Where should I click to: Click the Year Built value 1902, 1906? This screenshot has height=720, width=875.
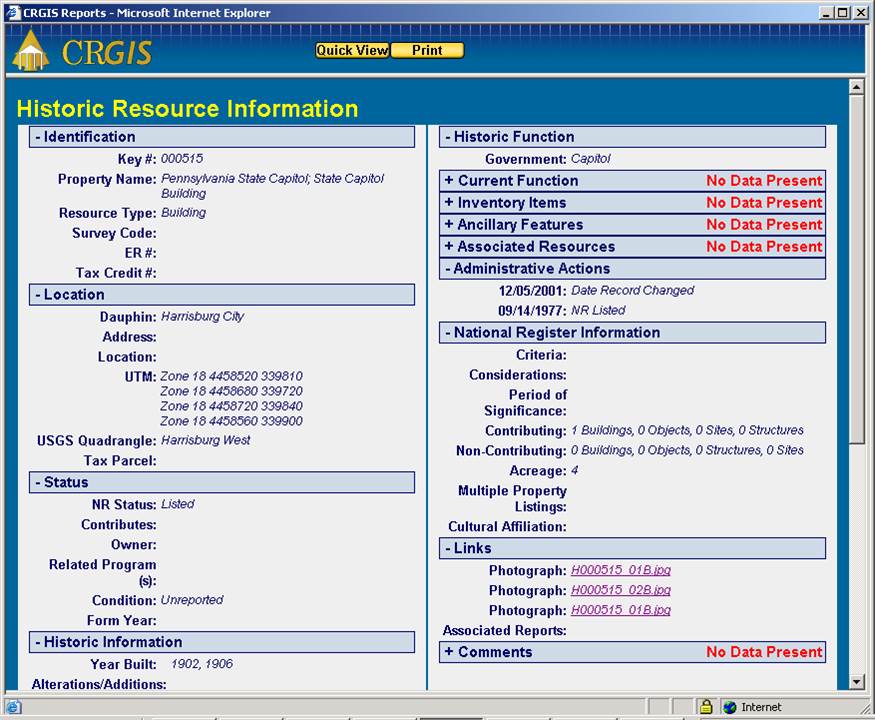(202, 664)
